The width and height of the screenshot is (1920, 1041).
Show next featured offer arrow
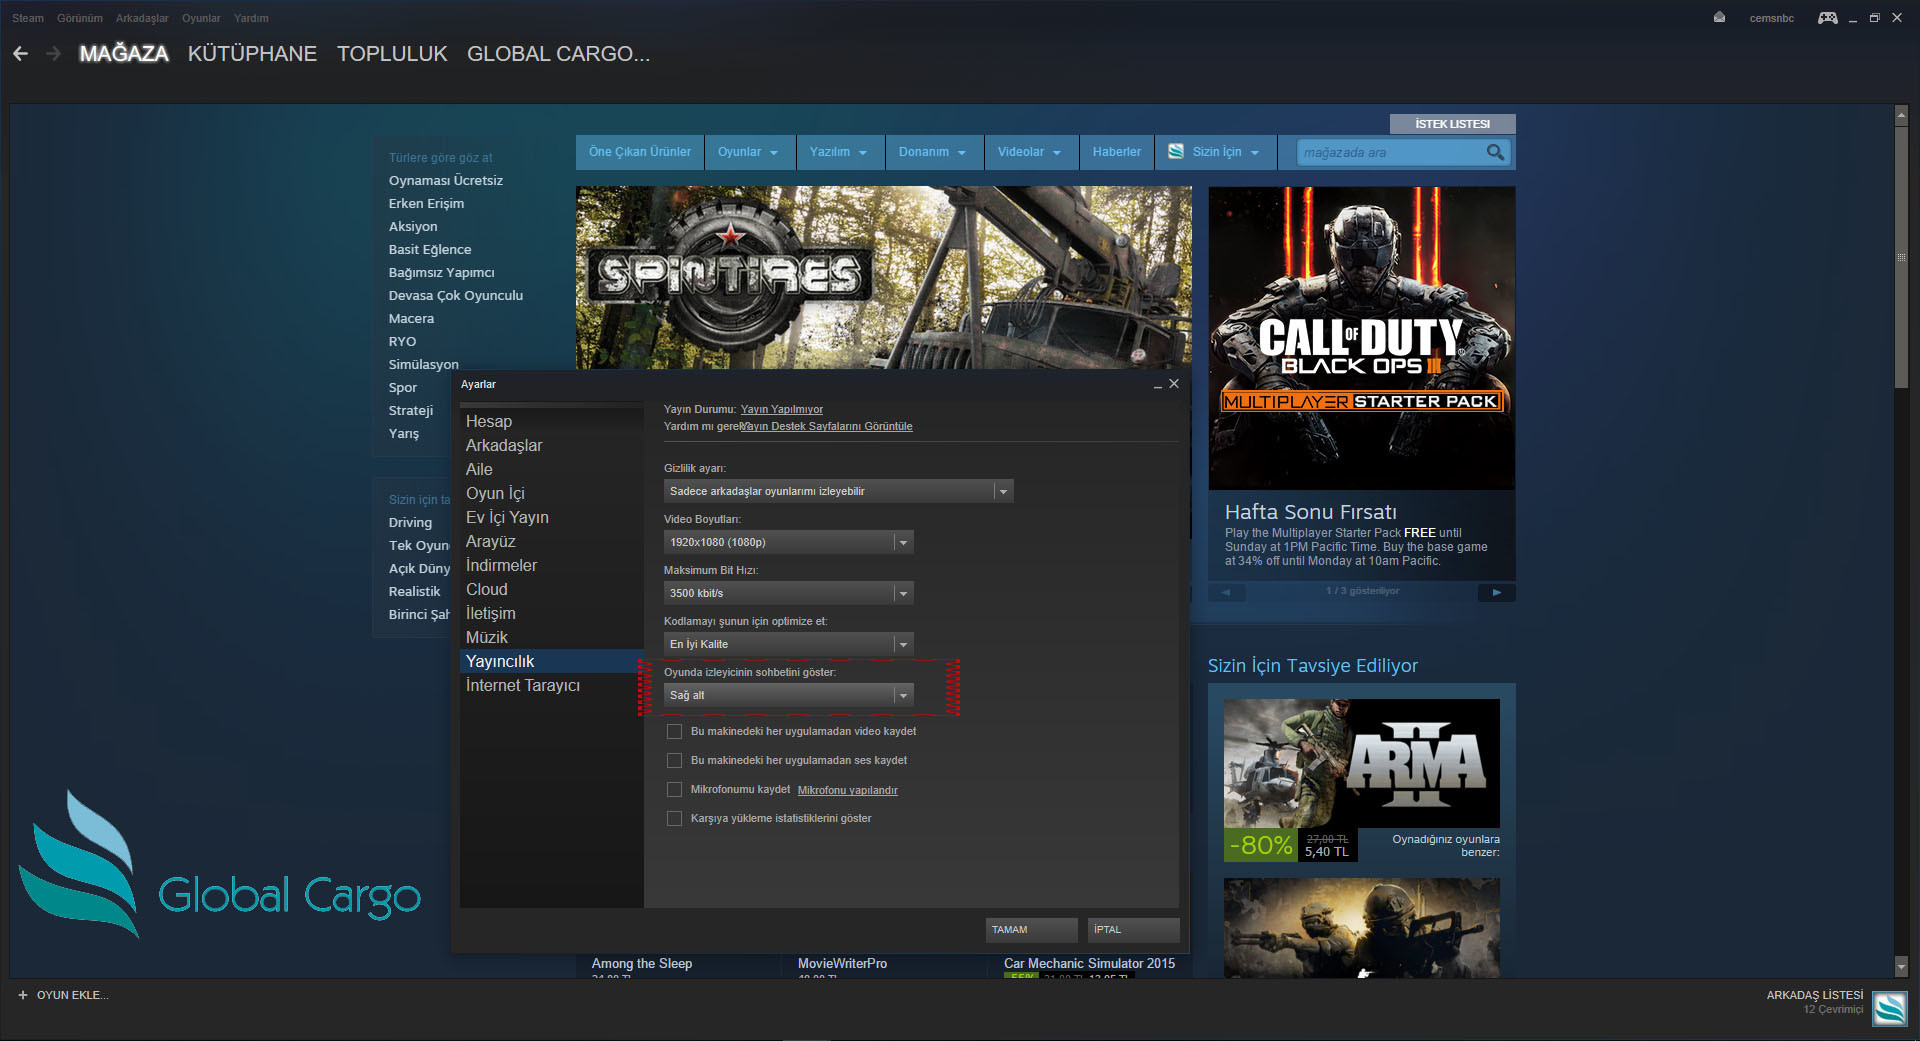(x=1496, y=592)
